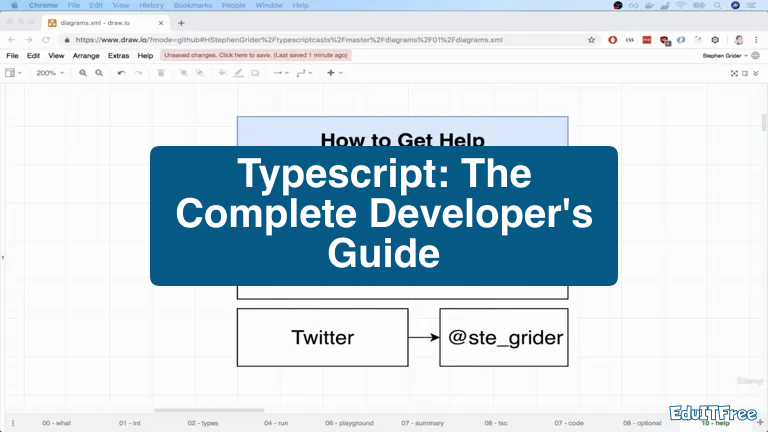768x432 pixels.
Task: Bookmark this page with the star icon
Action: point(592,40)
